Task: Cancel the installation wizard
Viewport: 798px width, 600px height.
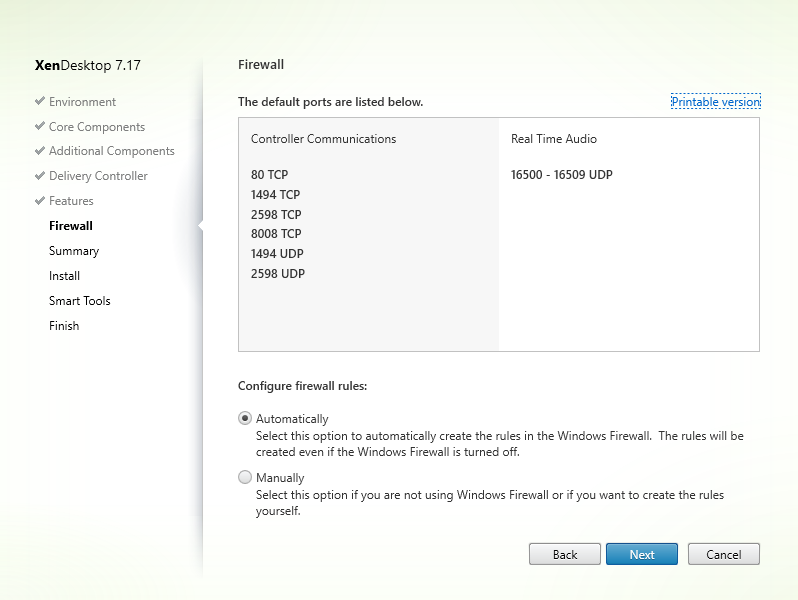Action: point(724,554)
